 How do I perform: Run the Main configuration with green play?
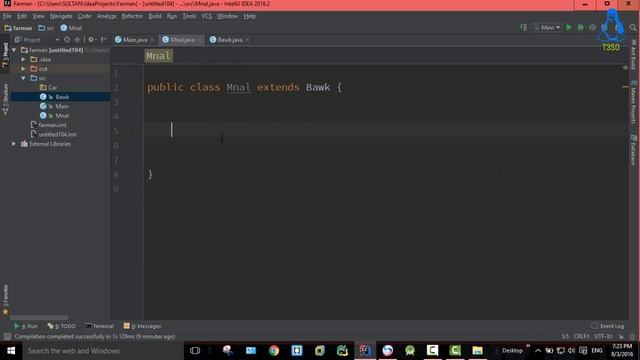569,27
